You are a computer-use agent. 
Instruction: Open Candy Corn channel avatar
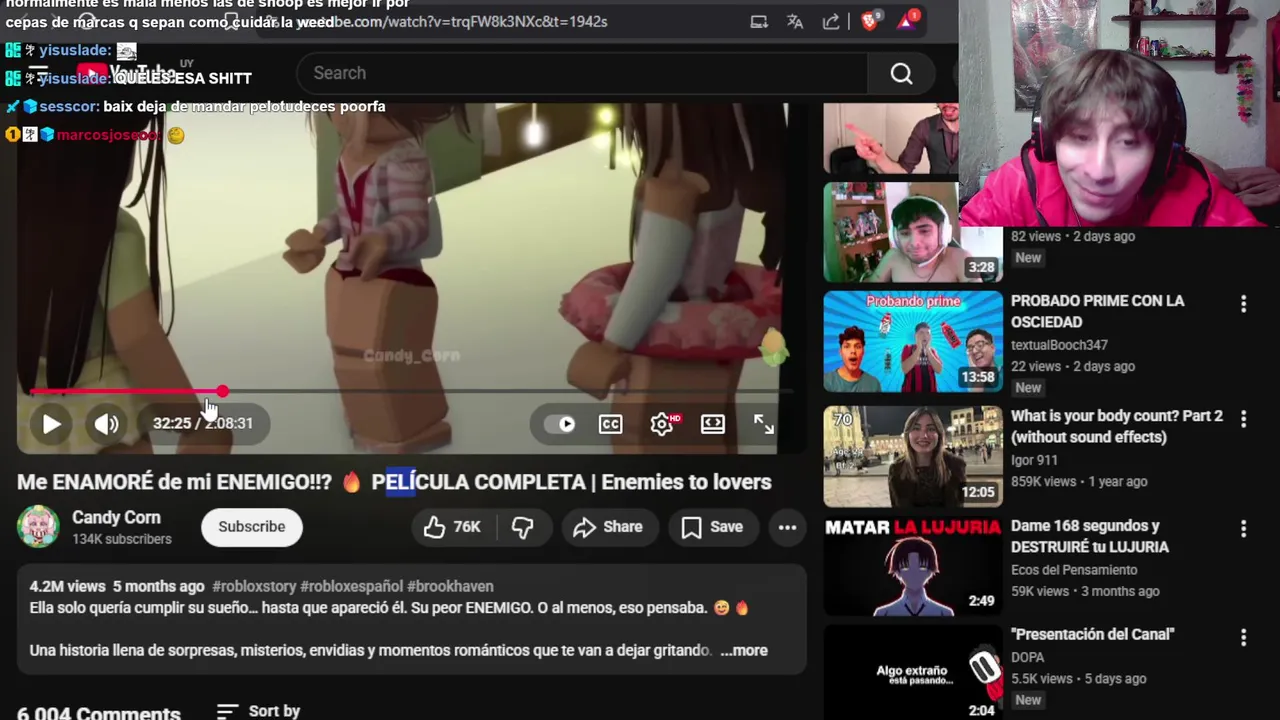(38, 527)
